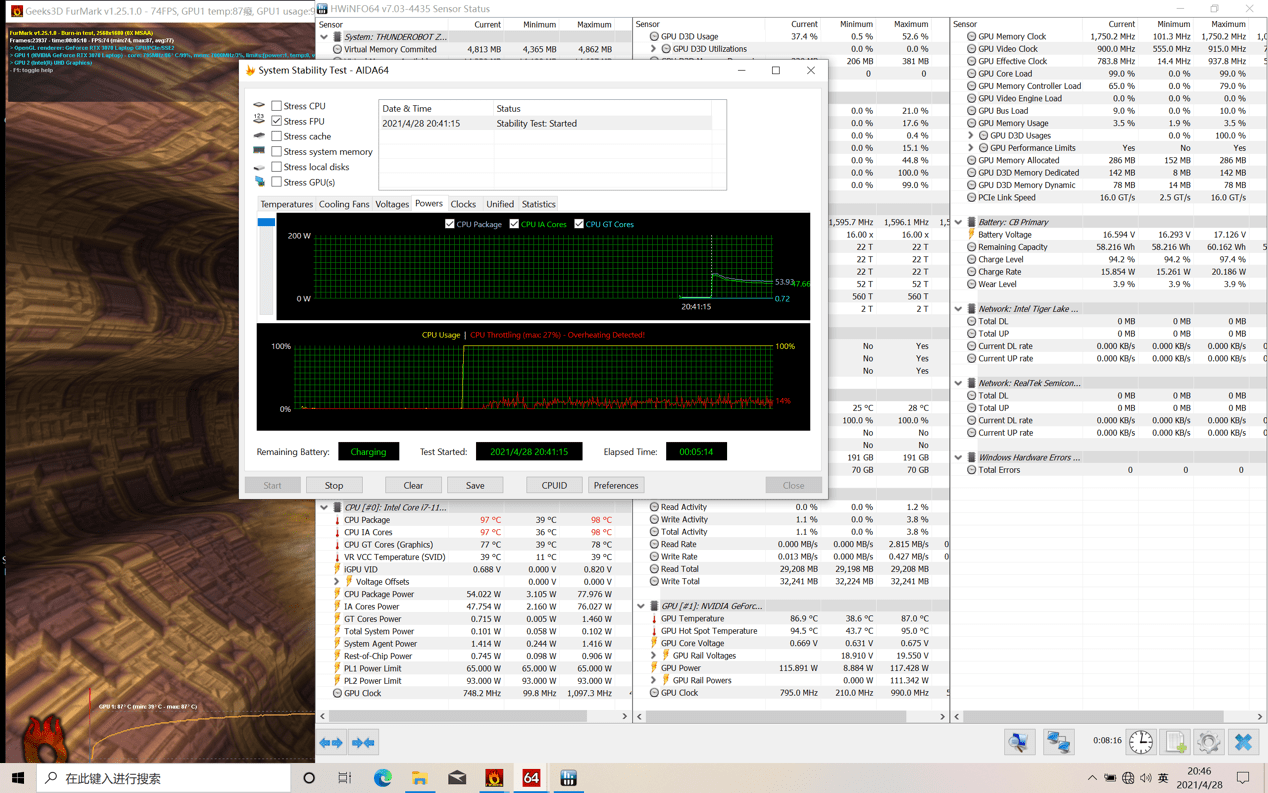The width and height of the screenshot is (1268, 793).
Task: Open Mail app from taskbar
Action: pos(457,778)
